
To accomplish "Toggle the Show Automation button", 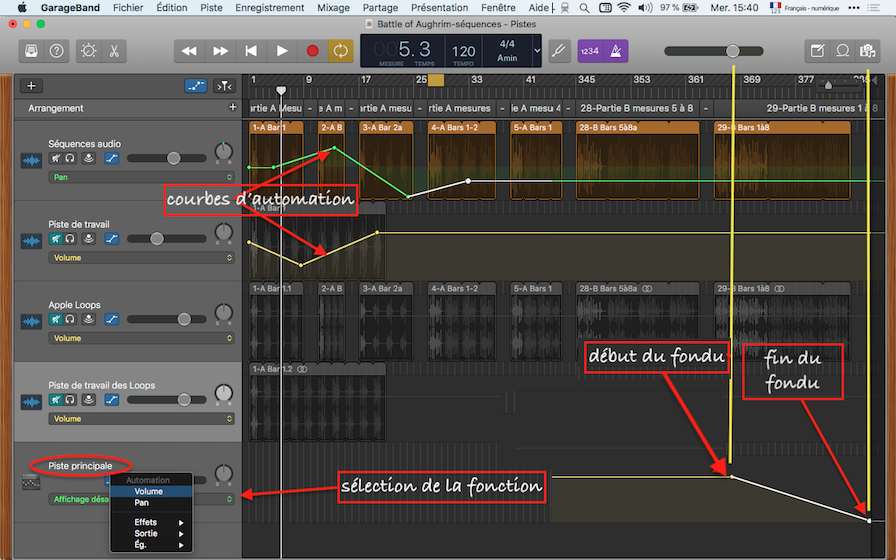I will [196, 86].
